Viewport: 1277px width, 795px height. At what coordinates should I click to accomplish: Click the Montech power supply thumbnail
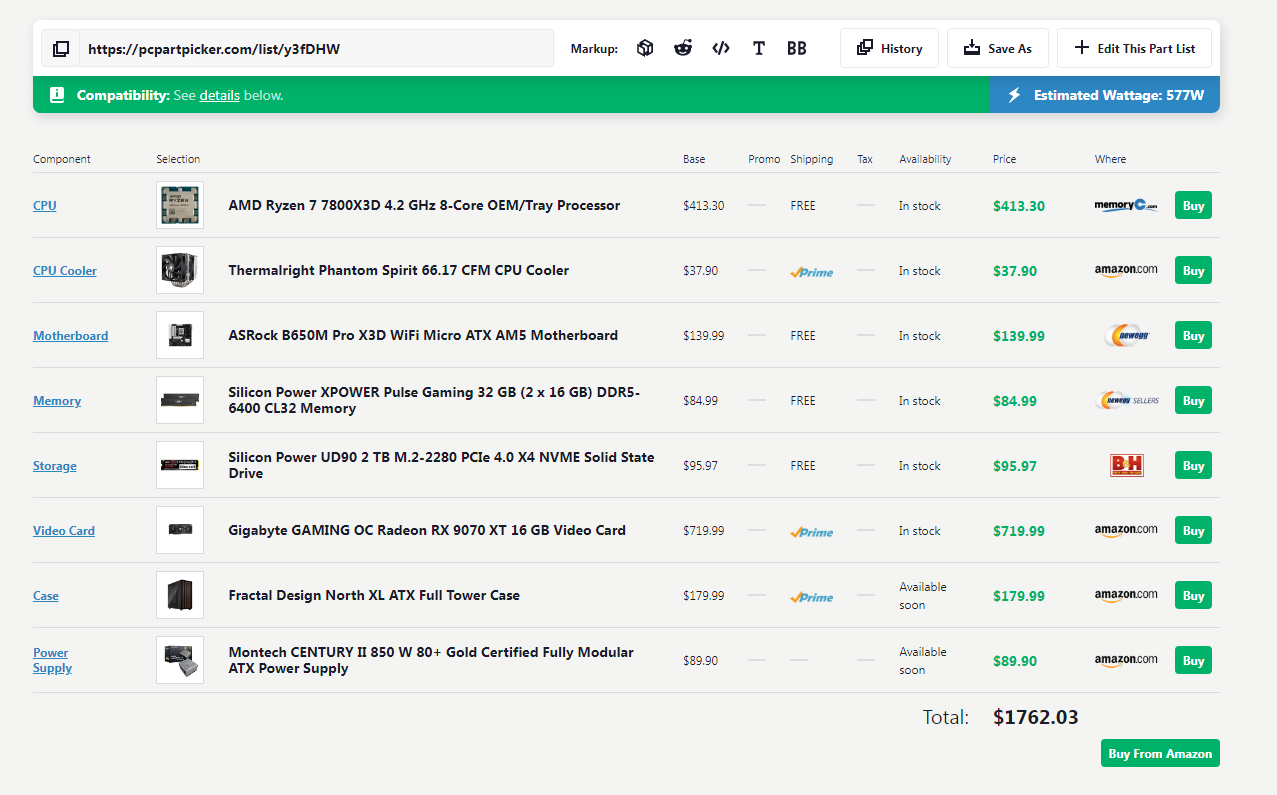tap(180, 660)
